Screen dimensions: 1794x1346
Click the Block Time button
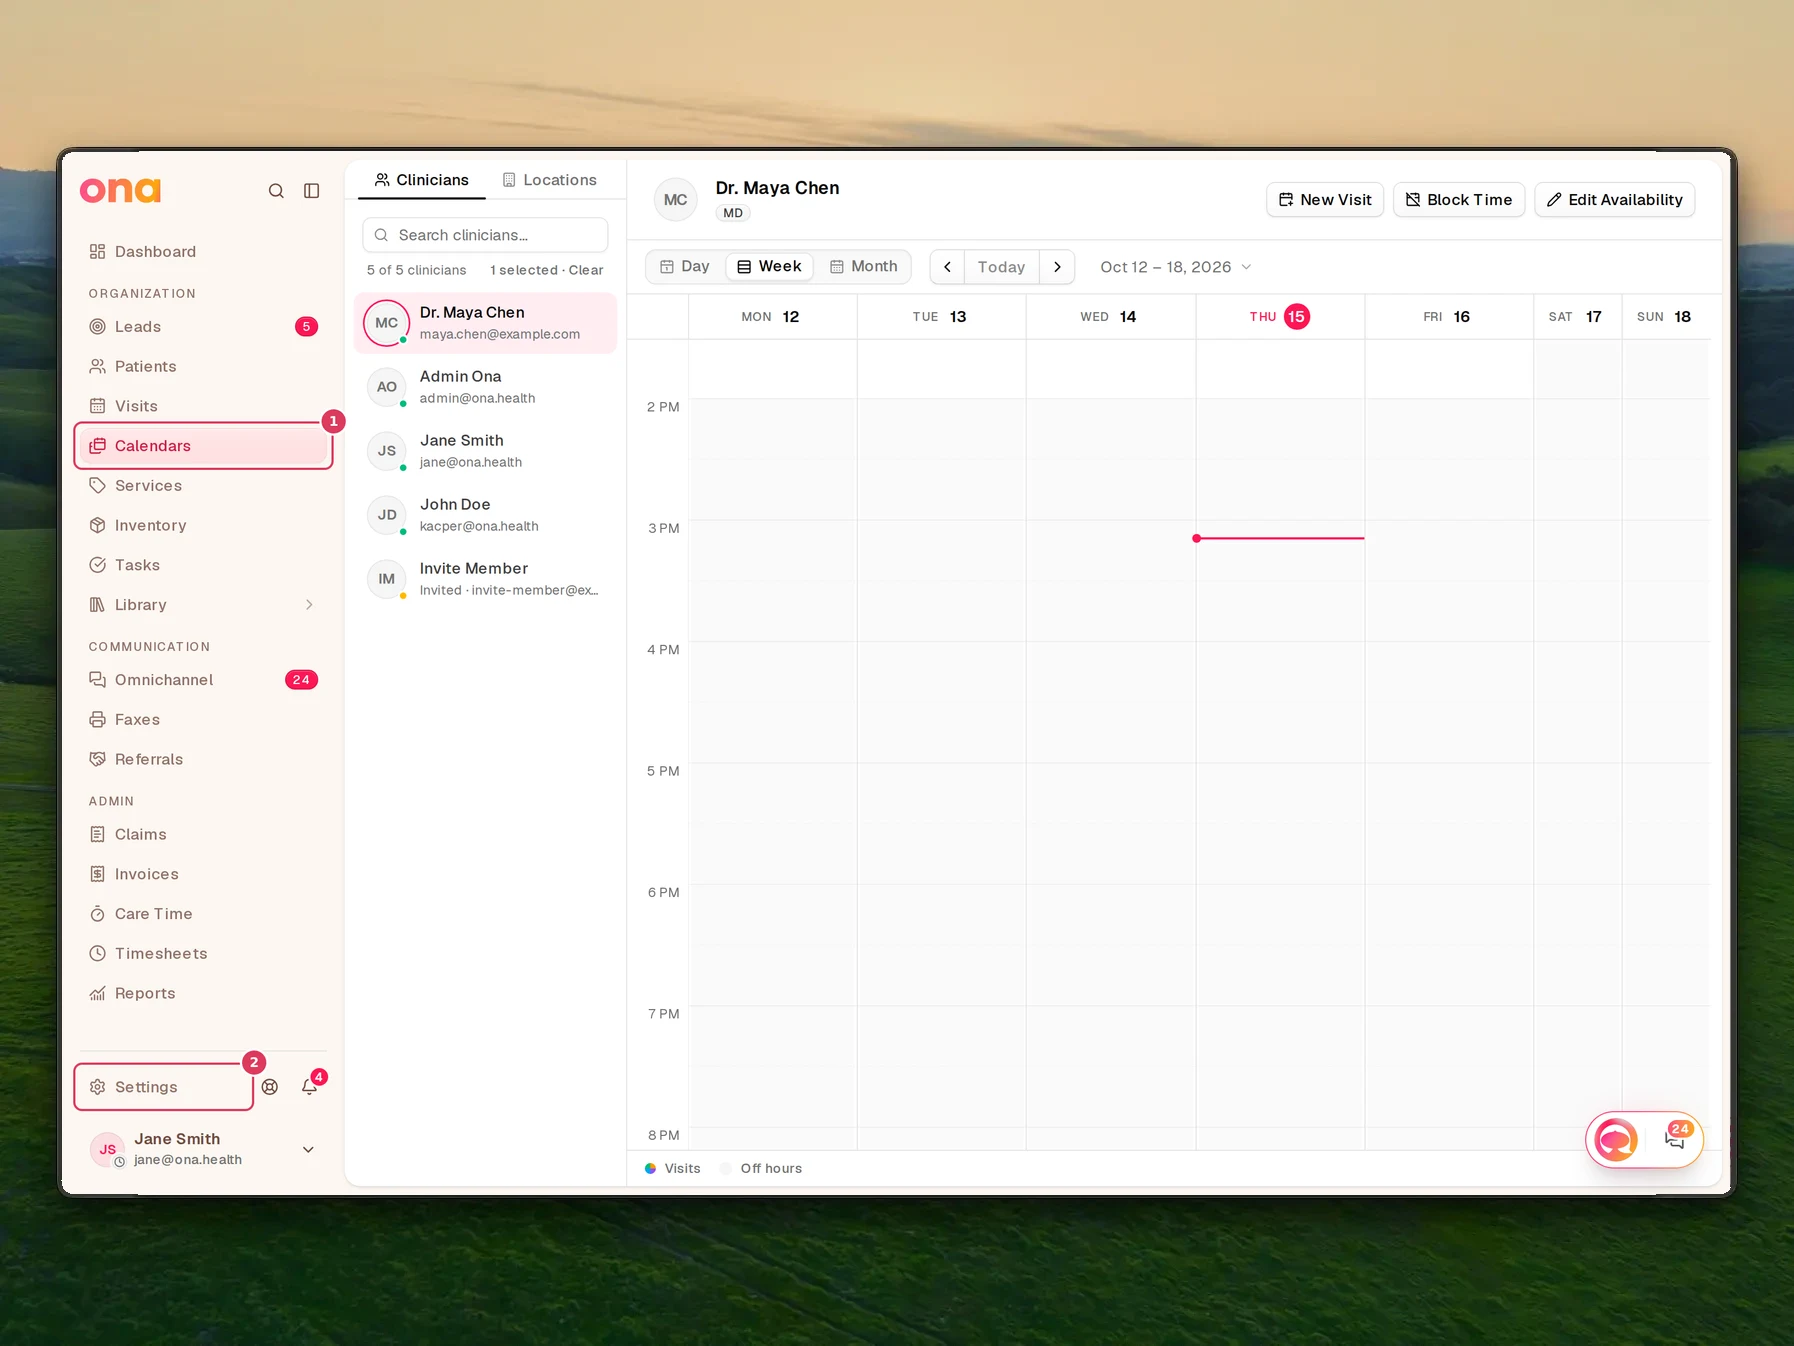(x=1459, y=200)
